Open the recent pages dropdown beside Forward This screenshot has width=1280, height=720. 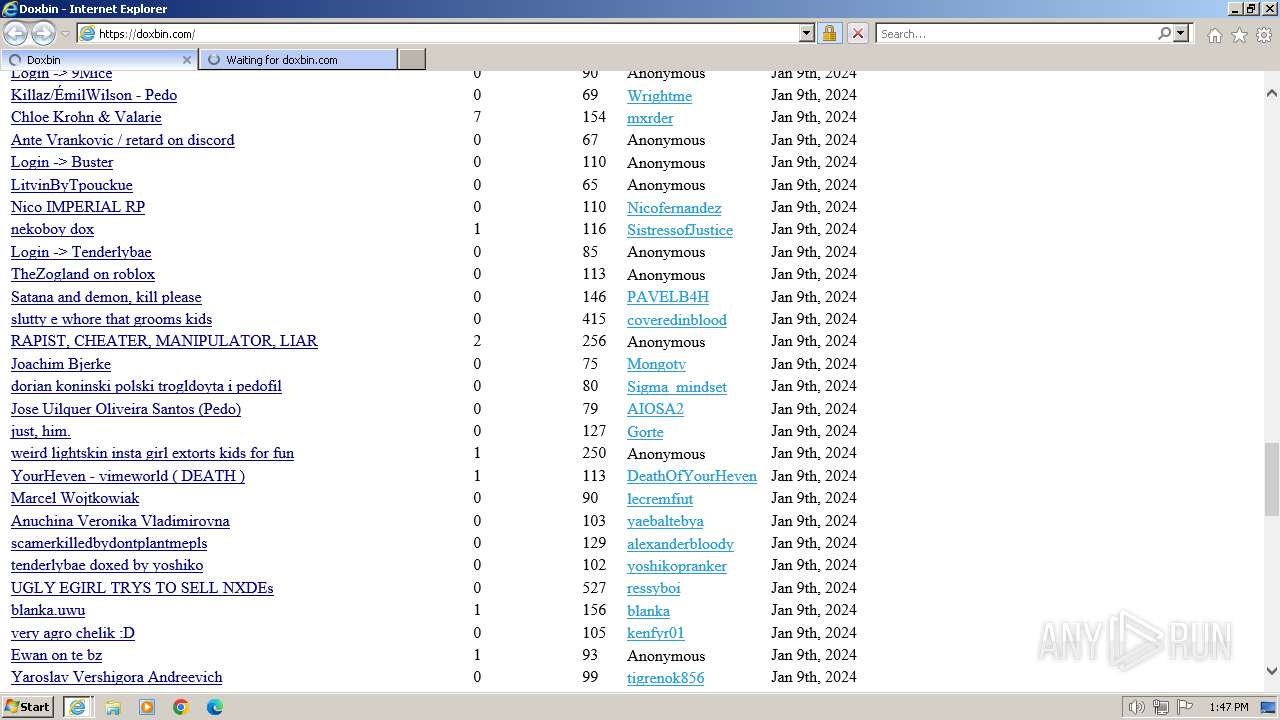pyautogui.click(x=66, y=34)
